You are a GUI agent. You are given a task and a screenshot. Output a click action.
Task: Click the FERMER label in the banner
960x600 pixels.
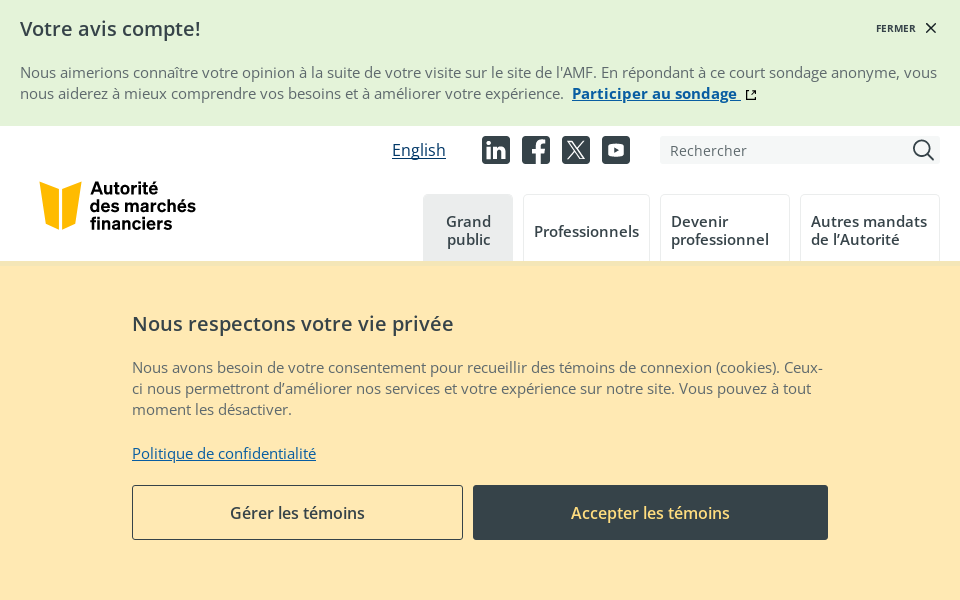895,28
